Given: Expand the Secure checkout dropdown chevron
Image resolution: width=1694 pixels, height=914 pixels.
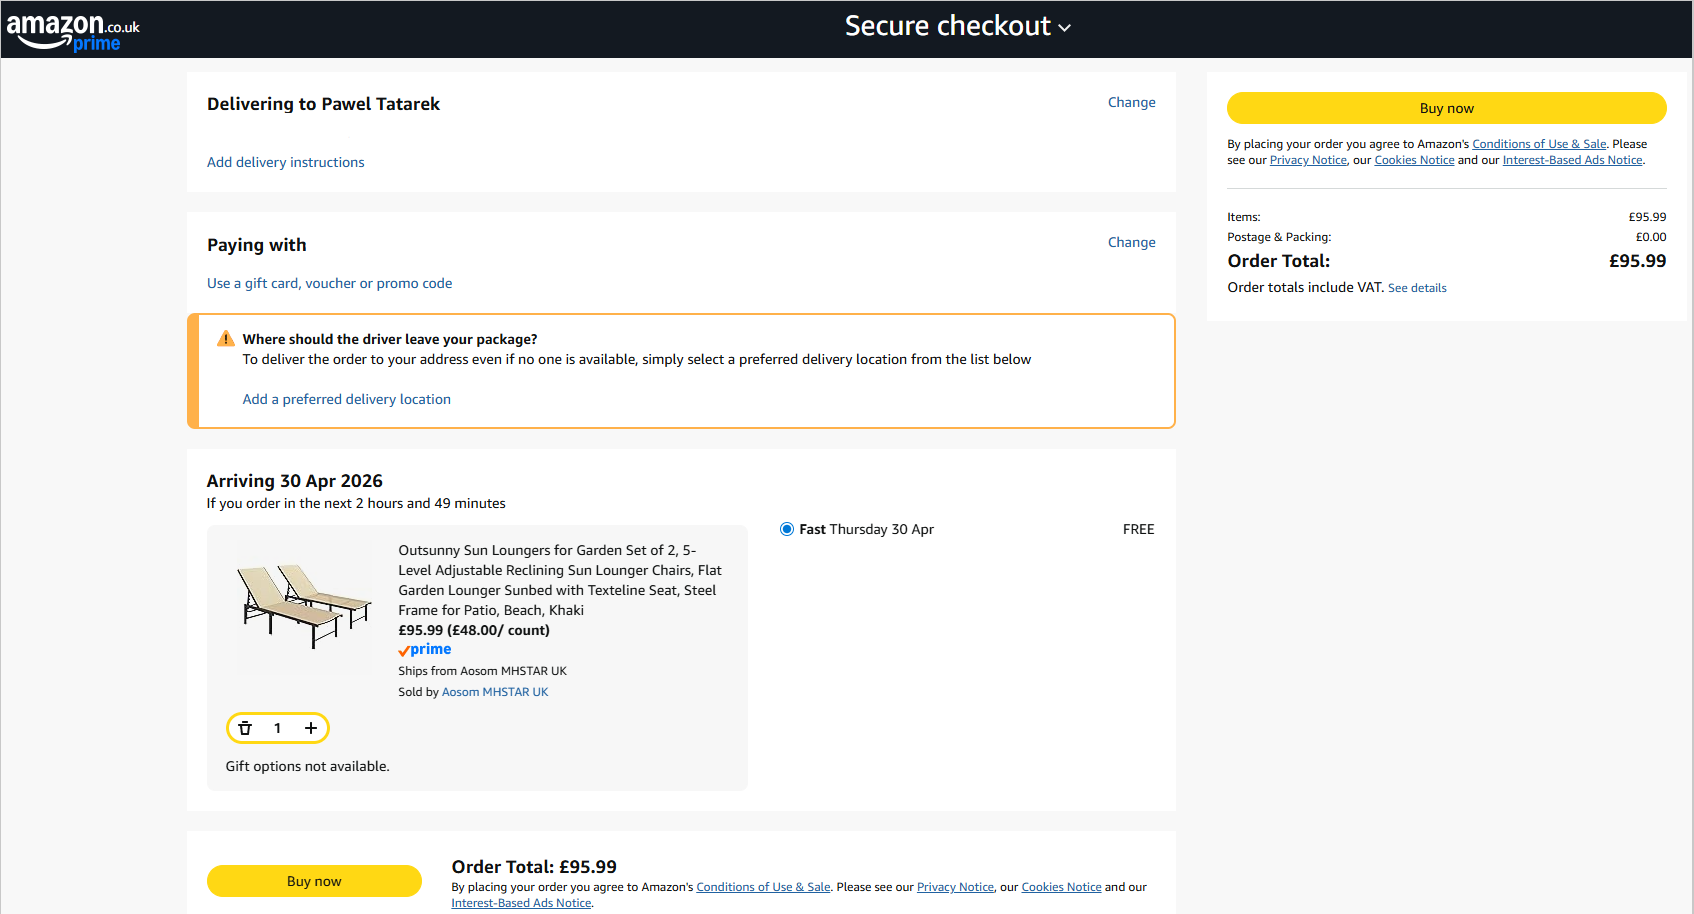Looking at the screenshot, I should [x=1065, y=28].
